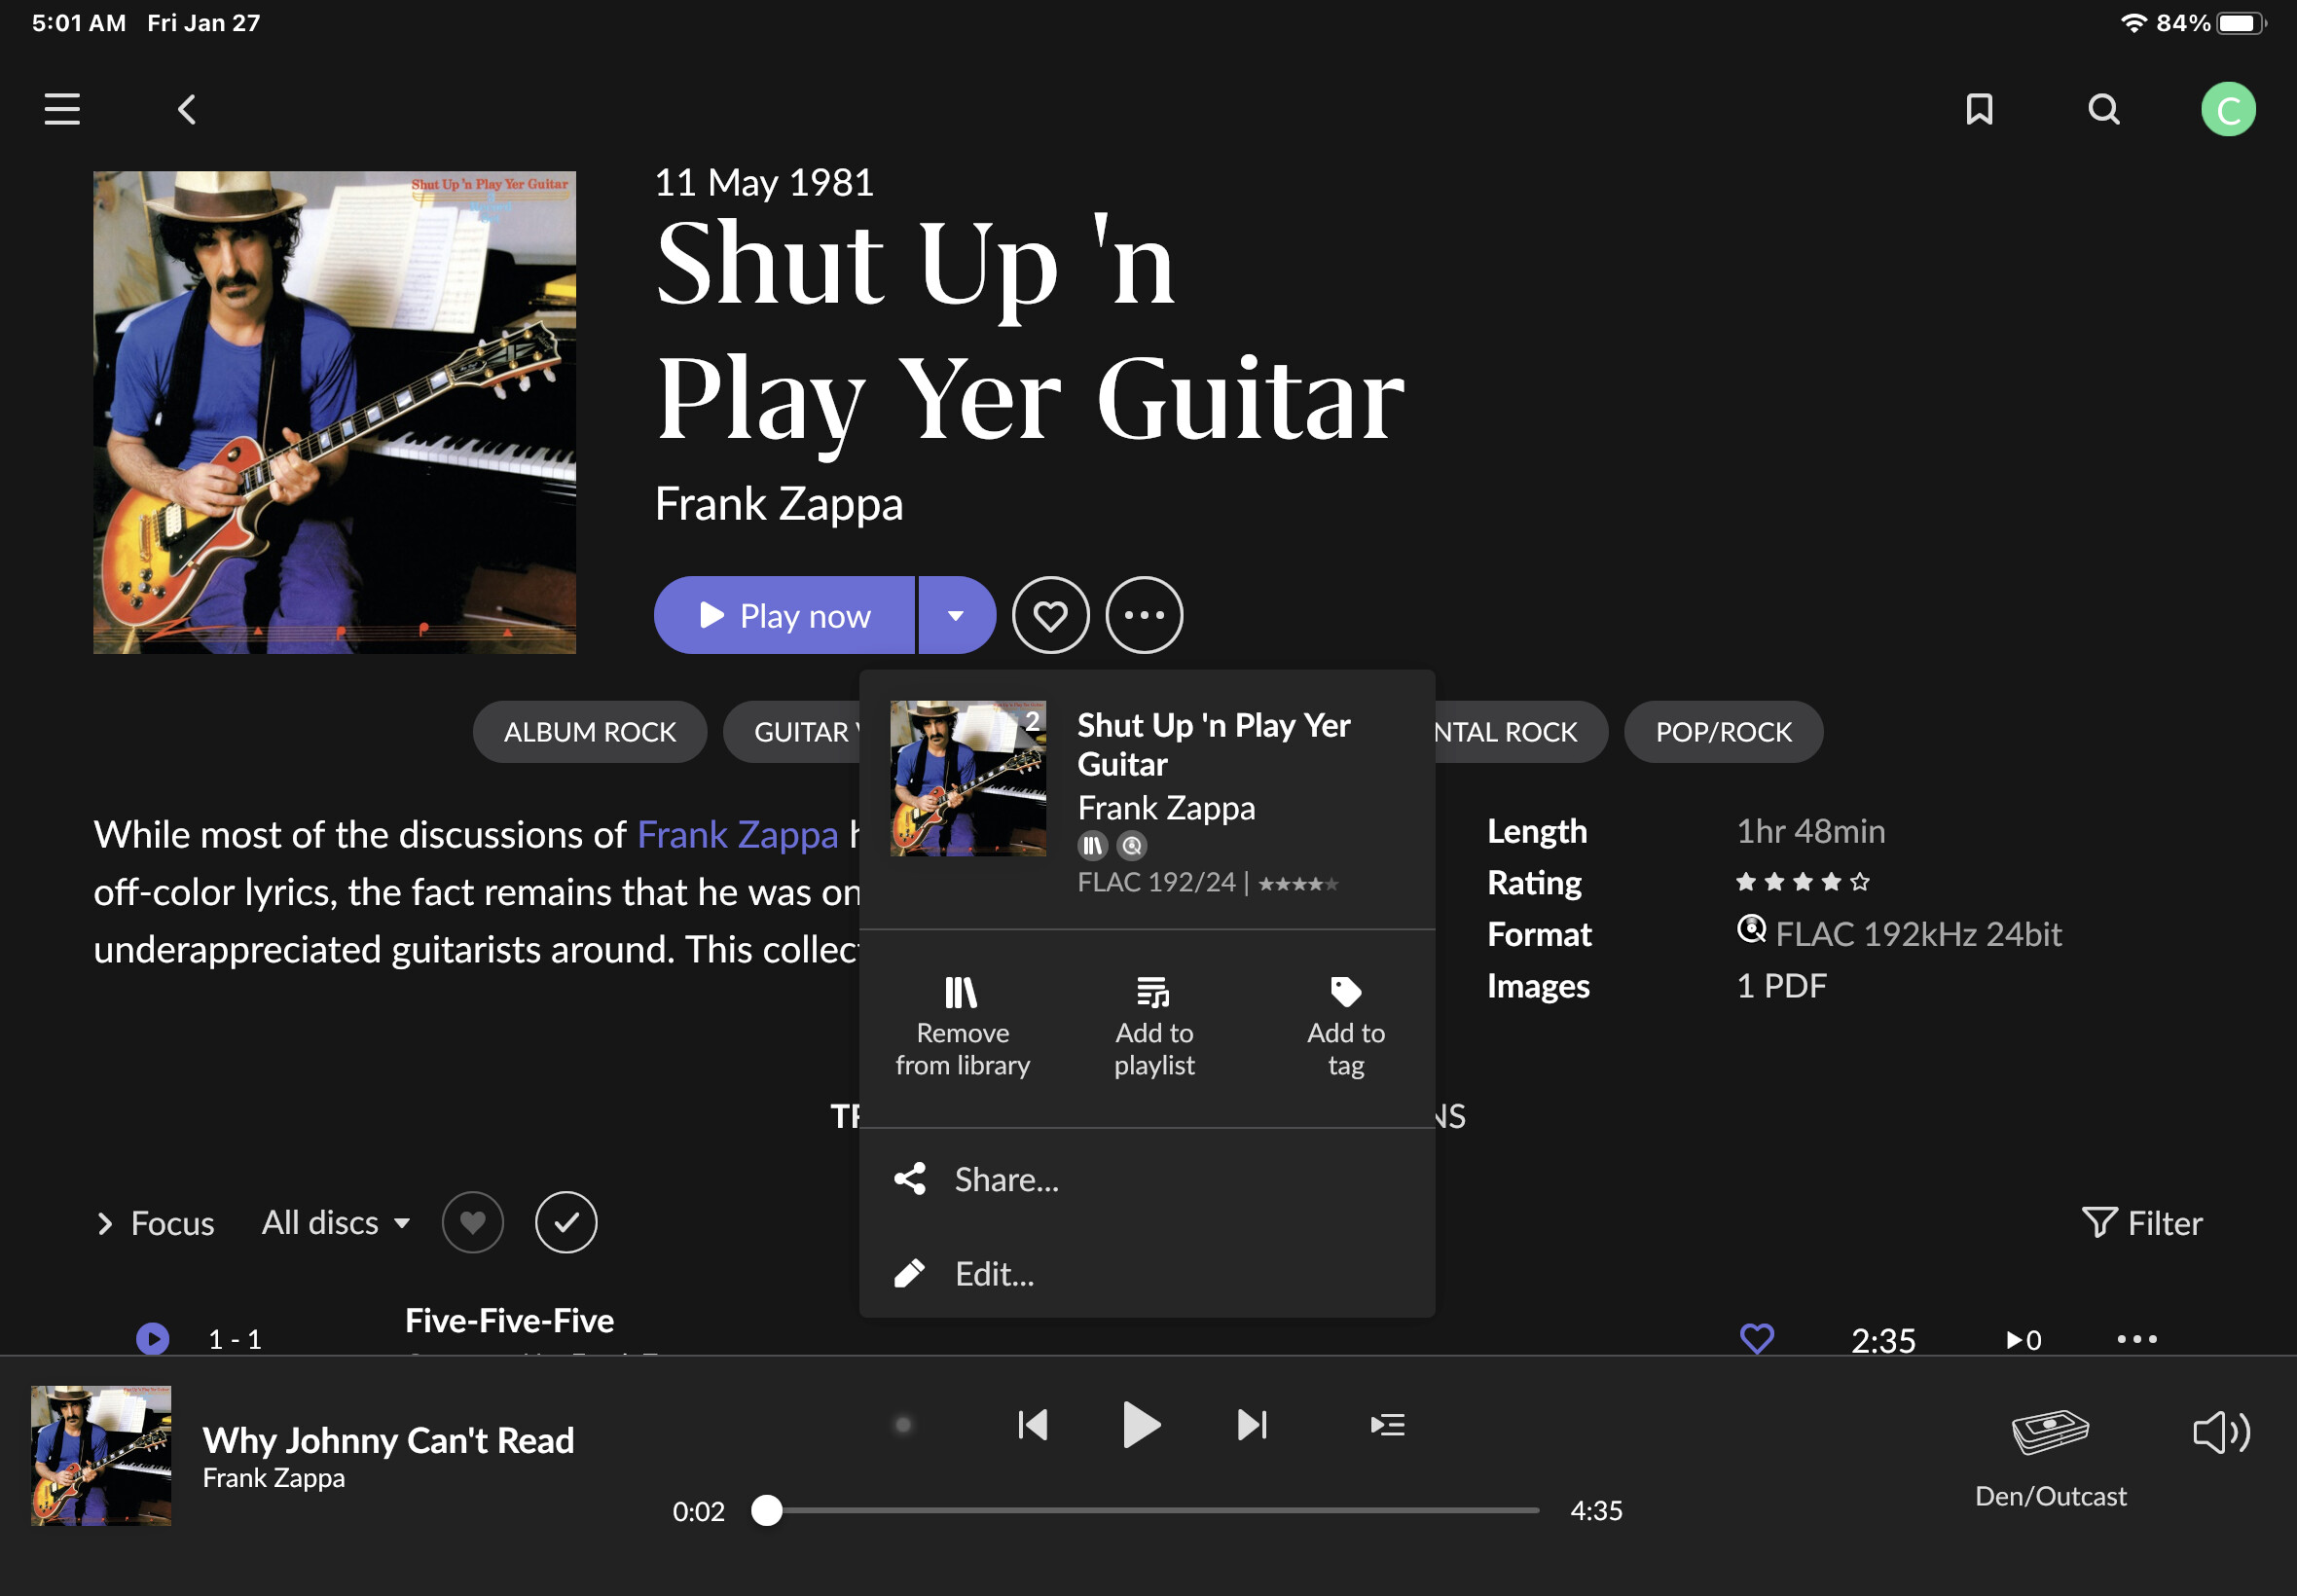Screen dimensions: 2297x1596
Task: Click the signal path dot indicator
Action: click(x=903, y=1425)
